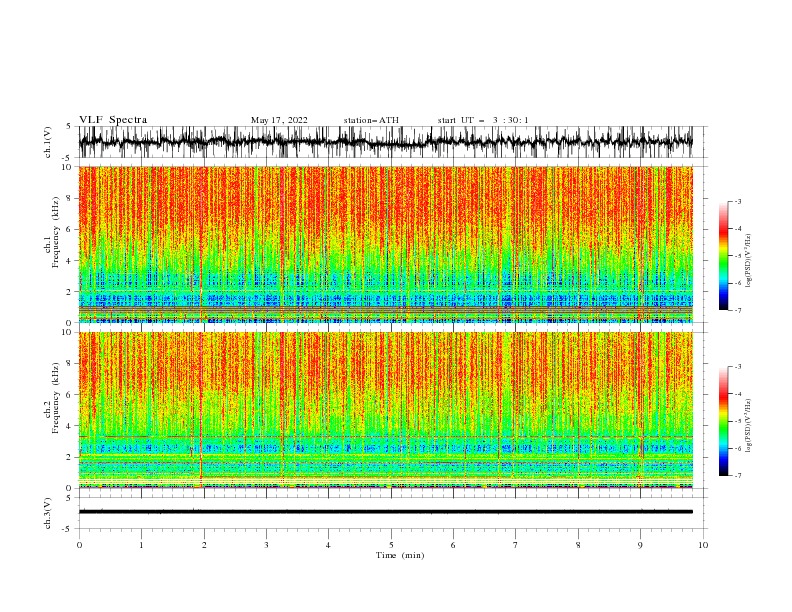Image resolution: width=792 pixels, height=612 pixels.
Task: Click the 'Time (min)' axis title
Action: (x=400, y=555)
